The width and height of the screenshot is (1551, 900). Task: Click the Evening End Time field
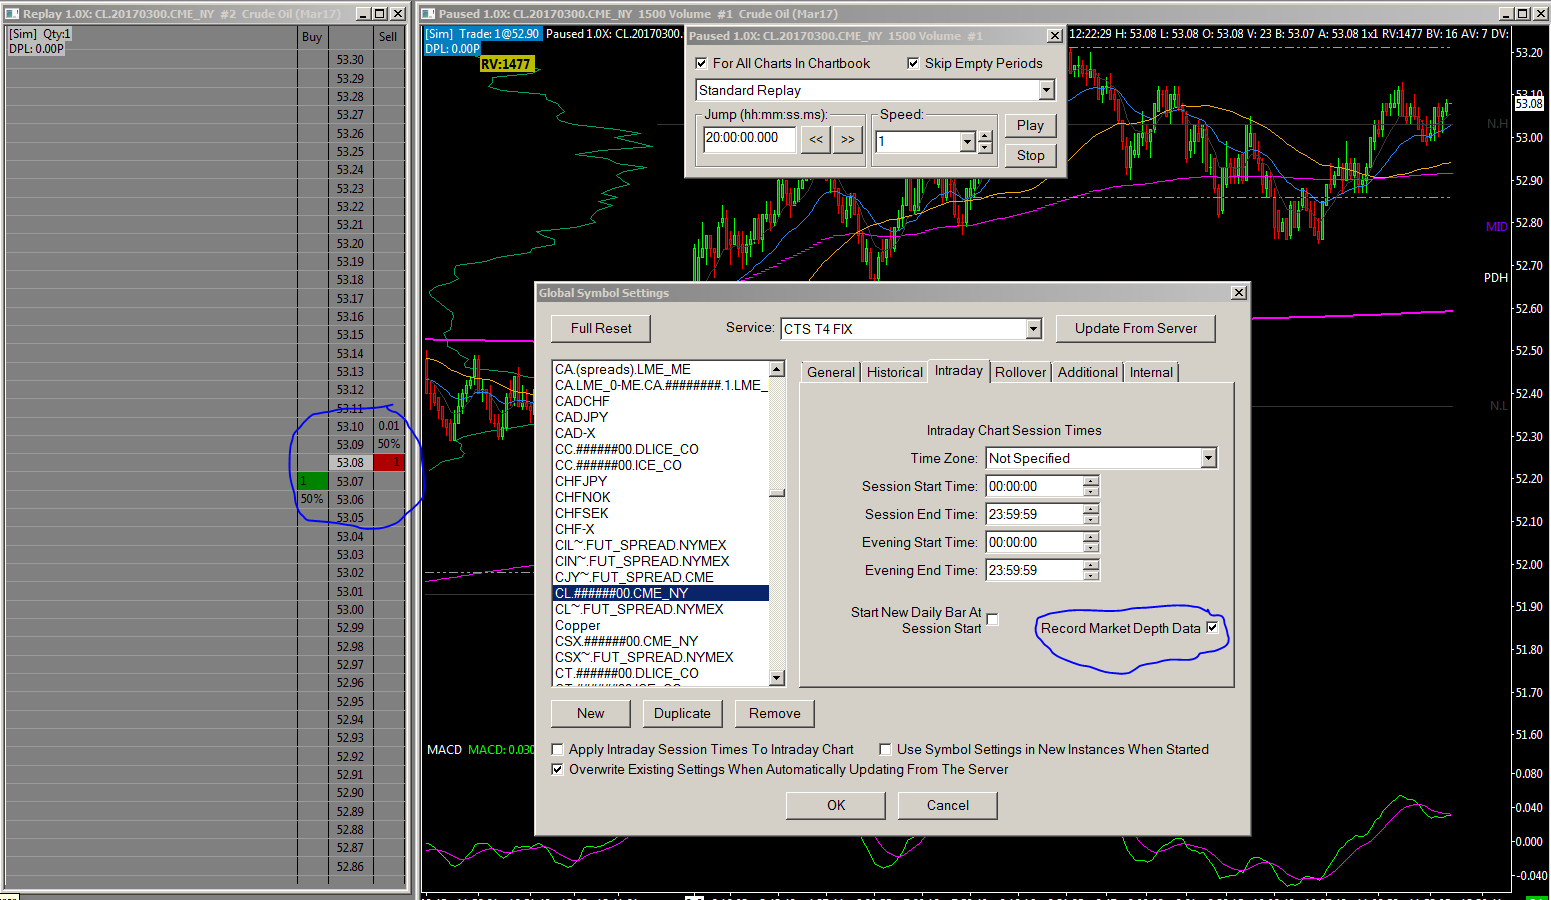coord(1034,570)
